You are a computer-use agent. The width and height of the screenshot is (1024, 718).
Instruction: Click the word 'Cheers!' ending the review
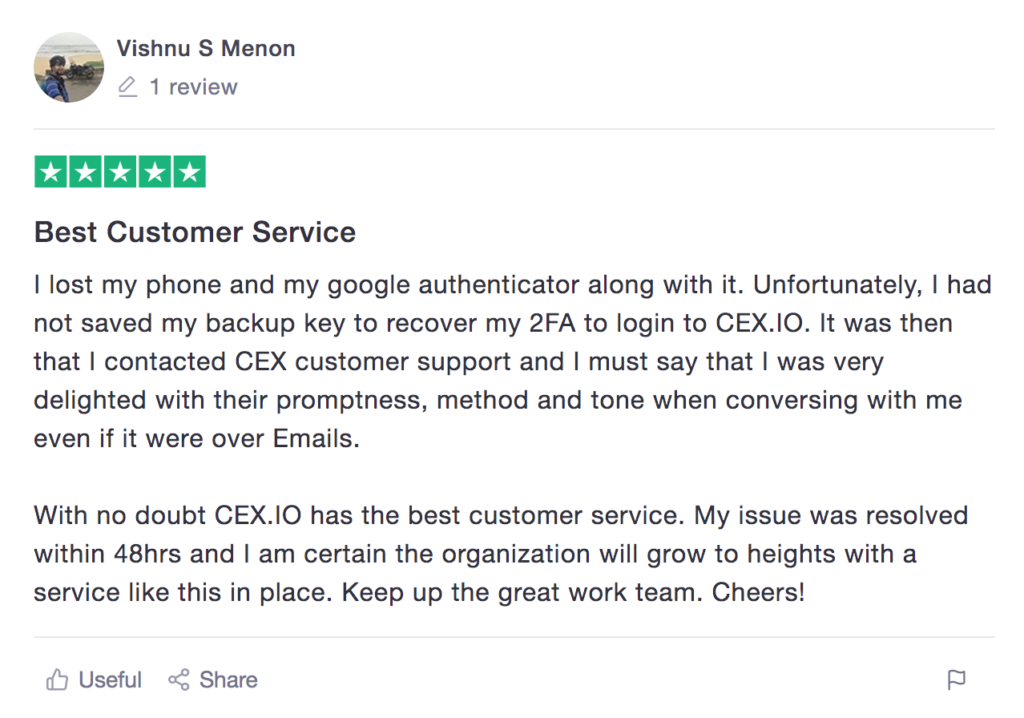[x=758, y=593]
